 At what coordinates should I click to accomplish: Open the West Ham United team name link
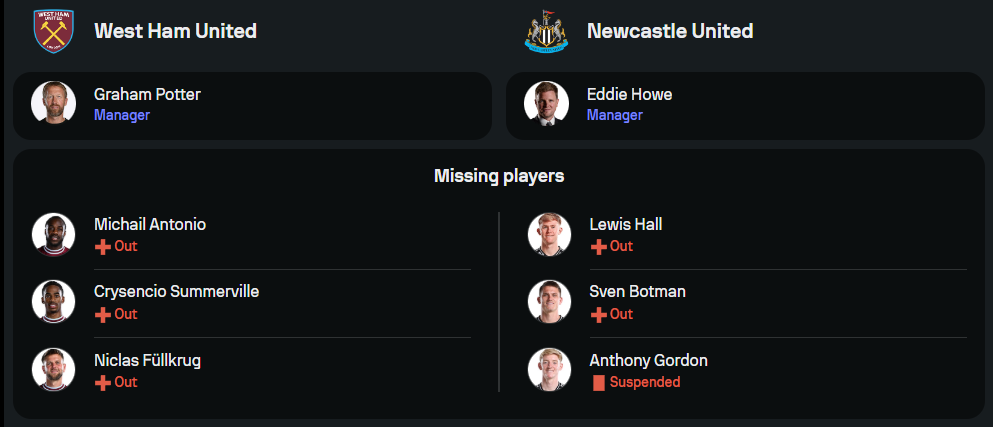coord(175,31)
